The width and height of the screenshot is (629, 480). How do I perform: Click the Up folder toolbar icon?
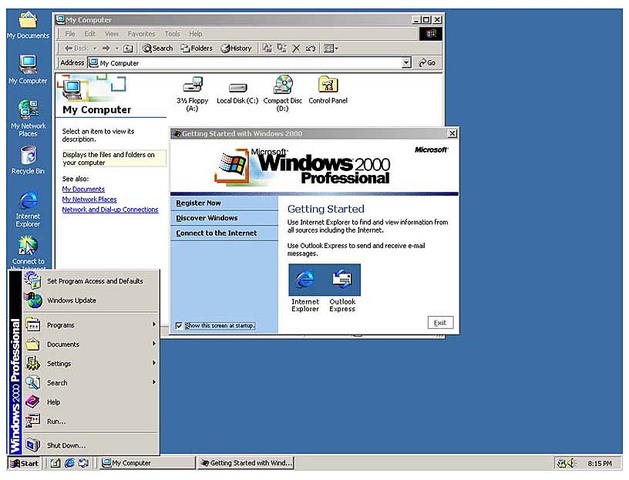(128, 49)
